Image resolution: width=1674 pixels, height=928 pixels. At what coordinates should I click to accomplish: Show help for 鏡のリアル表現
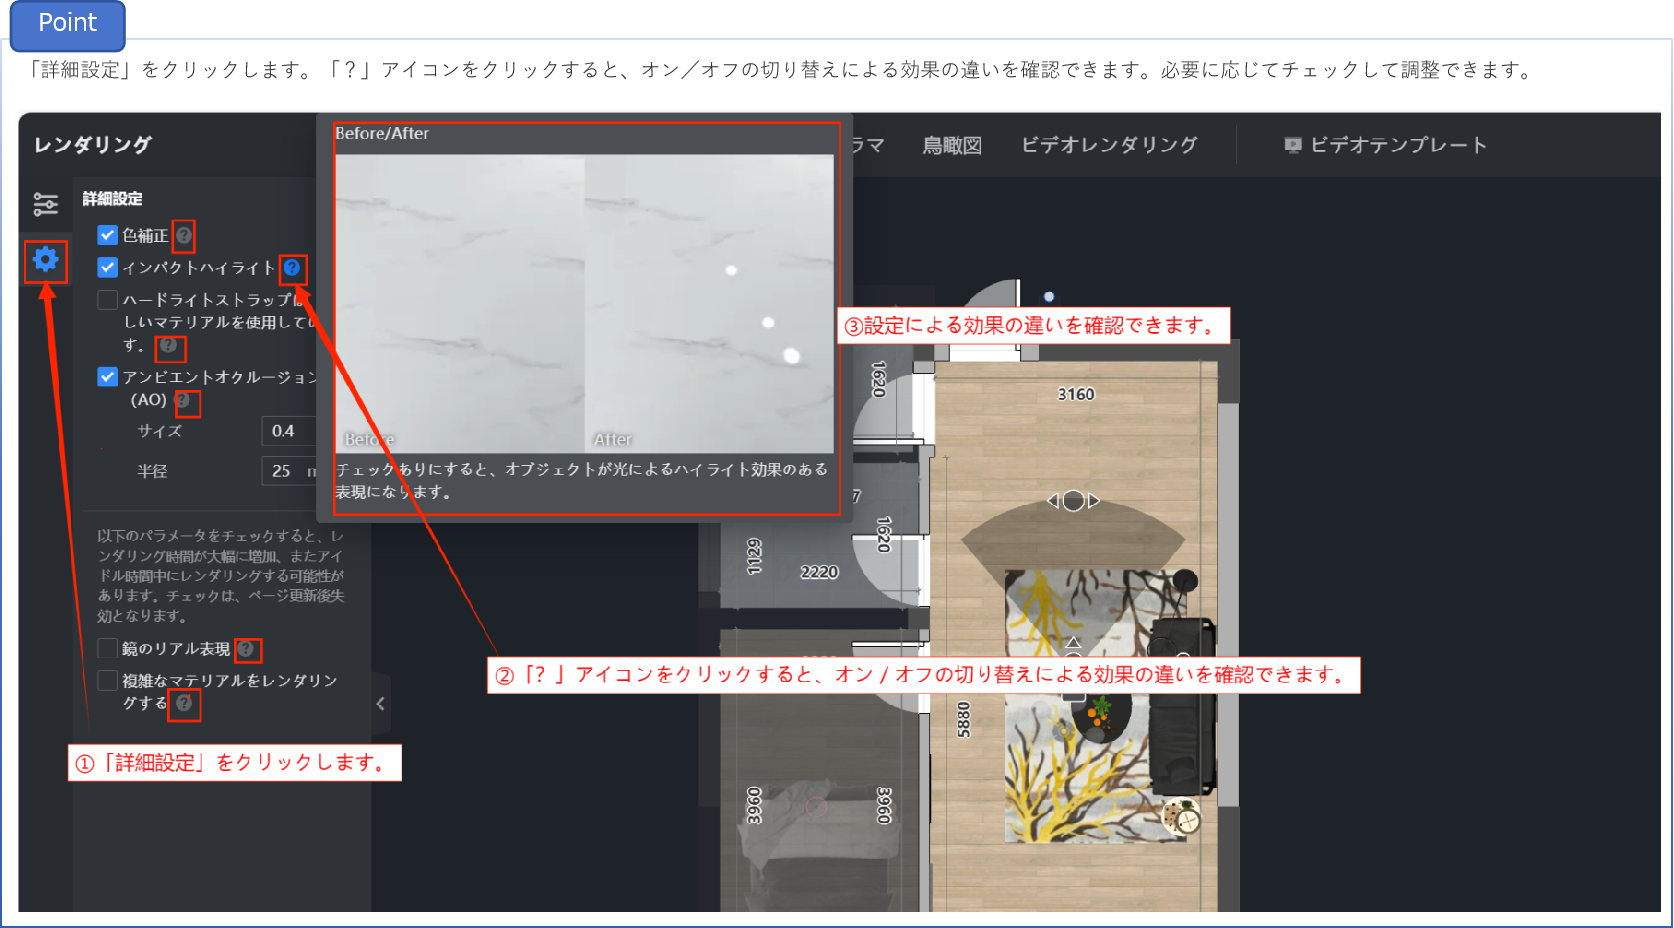(x=246, y=649)
